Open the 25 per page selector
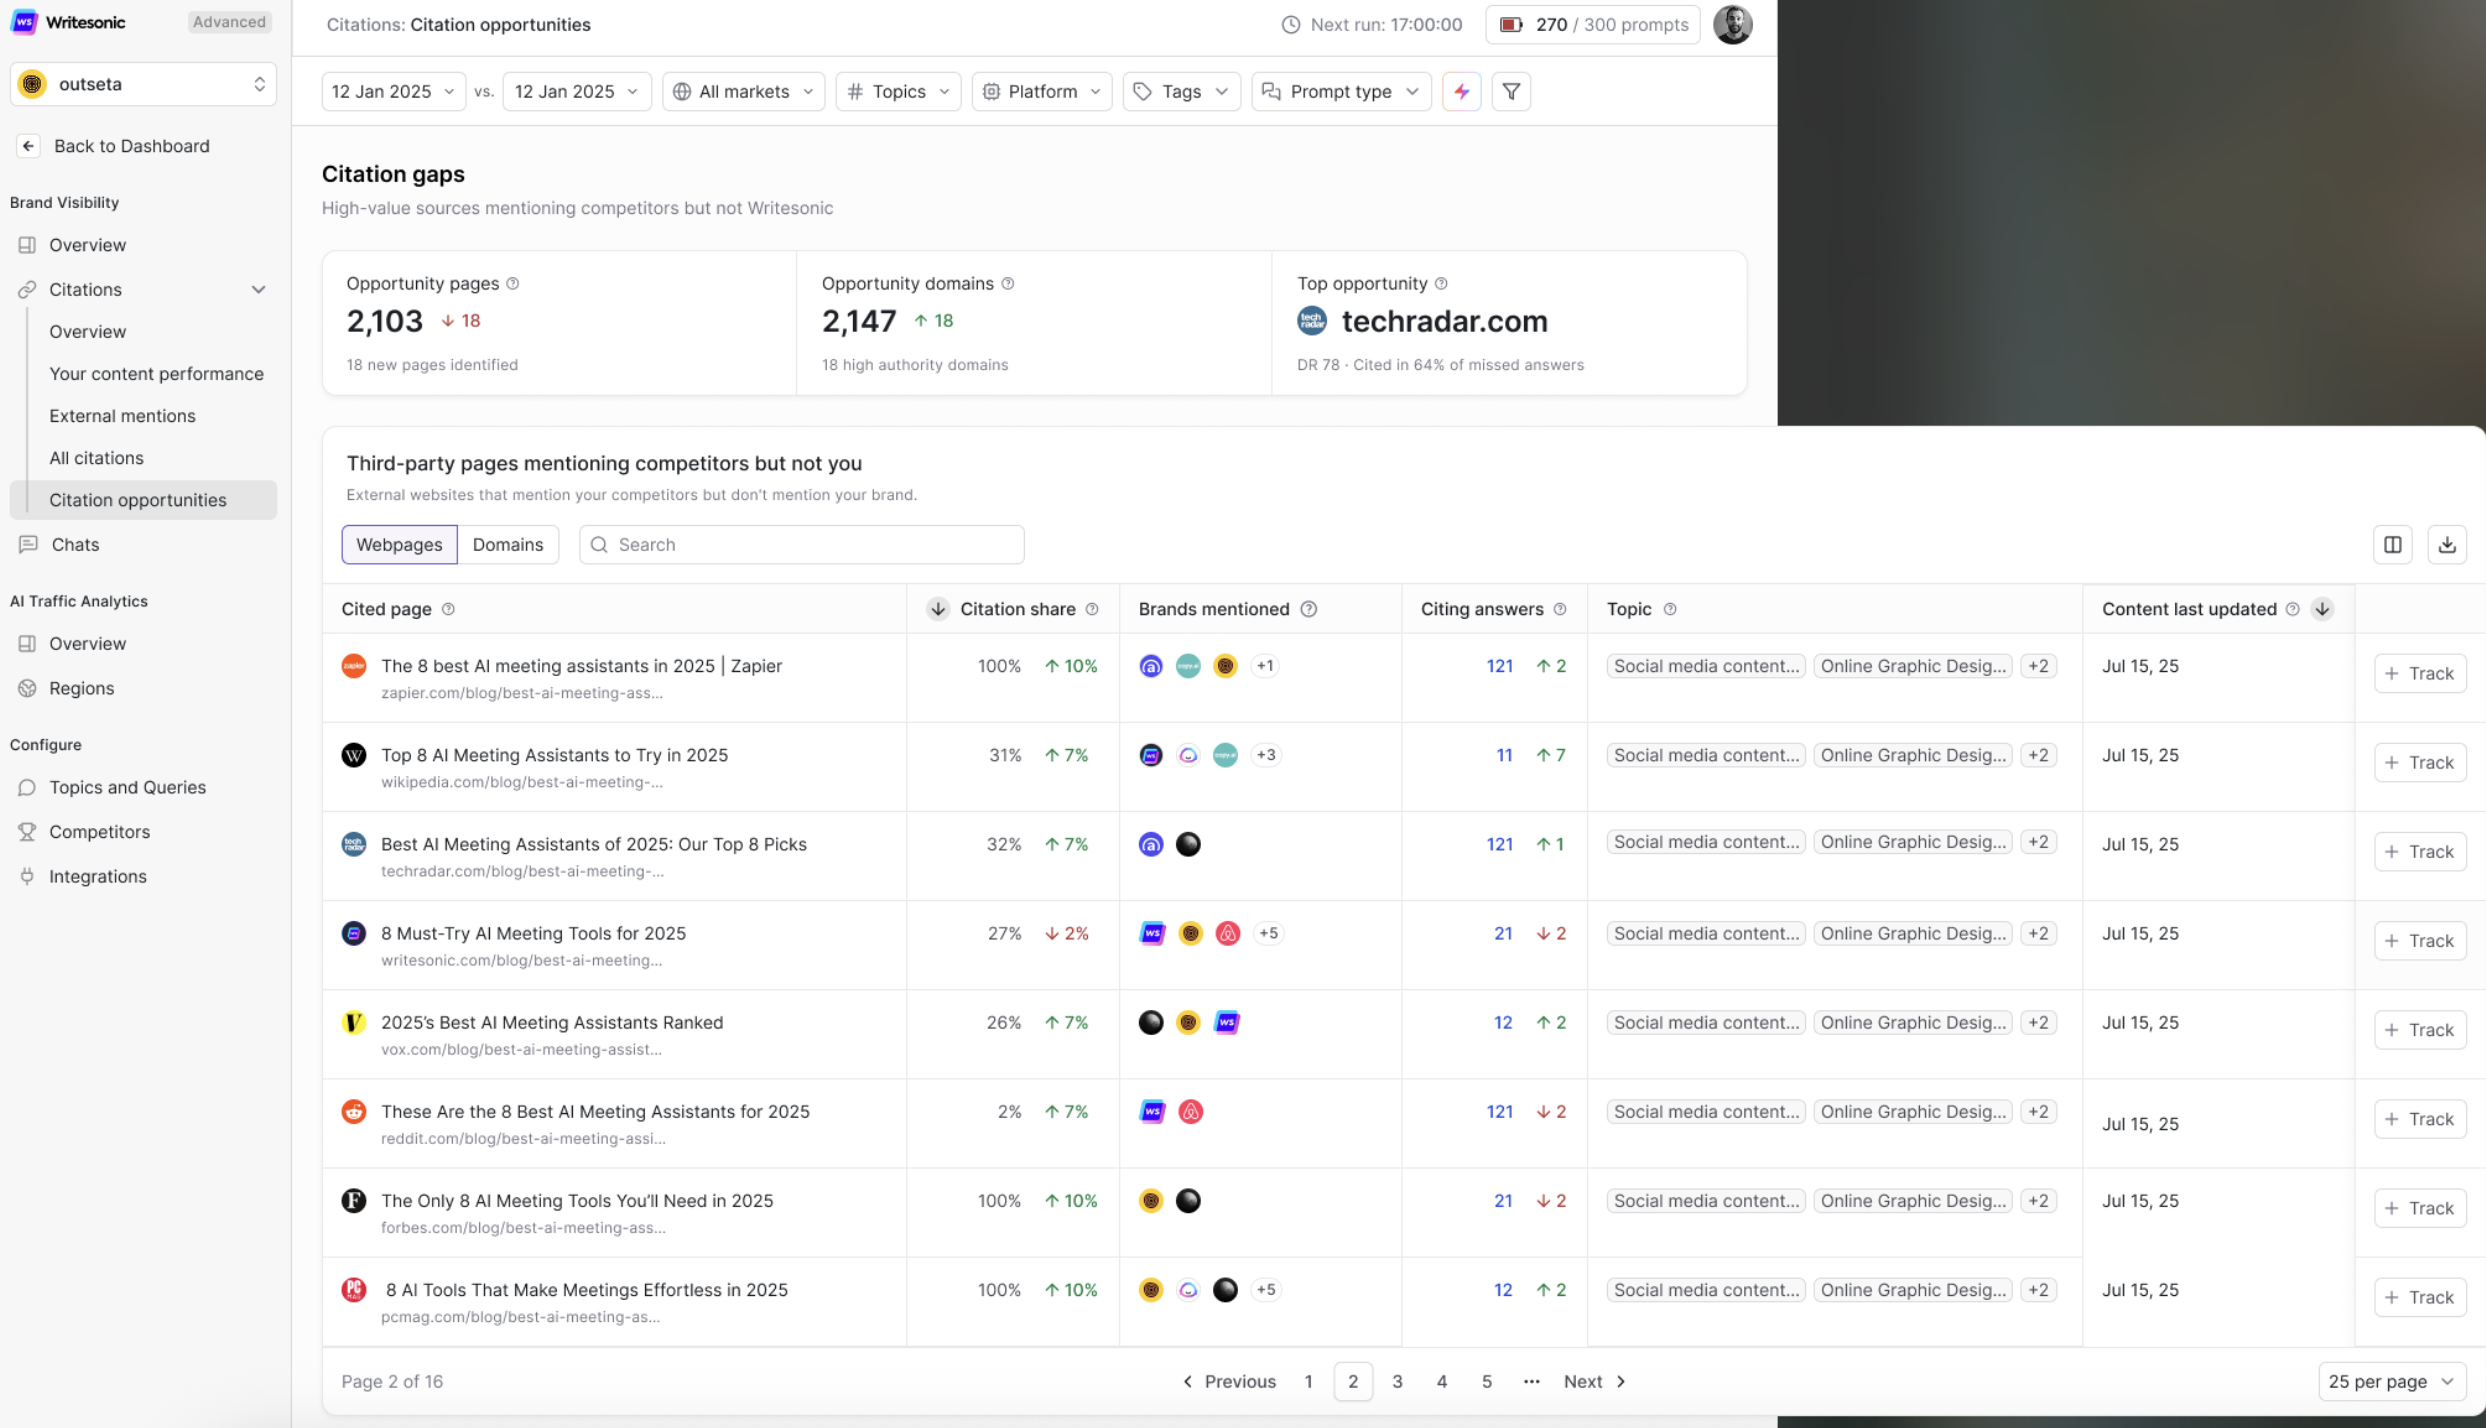Image resolution: width=2486 pixels, height=1428 pixels. 2390,1381
